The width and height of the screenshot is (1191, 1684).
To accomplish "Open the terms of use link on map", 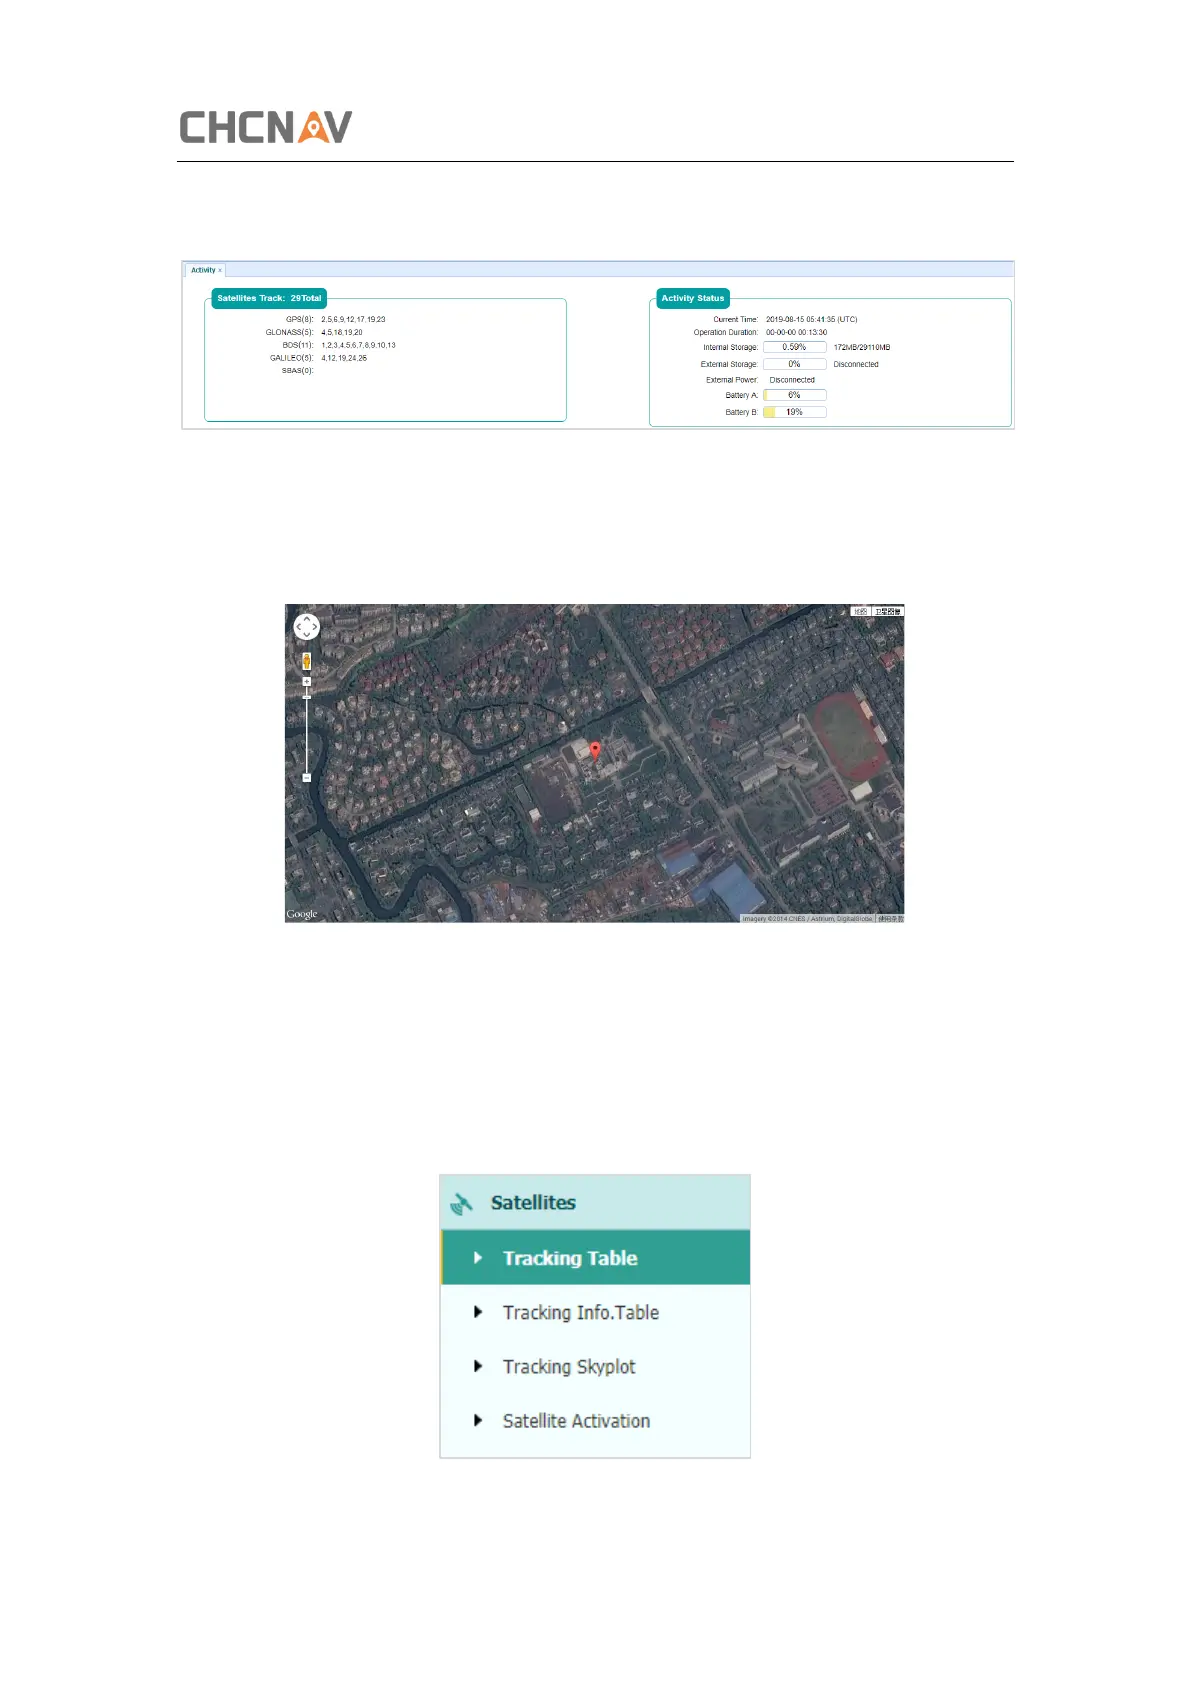I will click(x=890, y=918).
